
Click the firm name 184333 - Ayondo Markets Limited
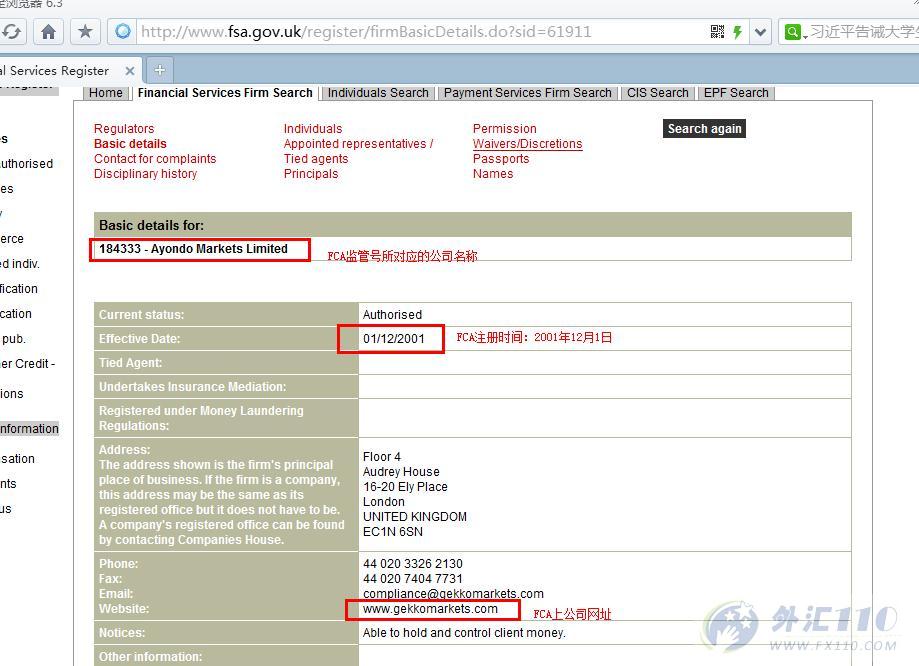(x=193, y=249)
